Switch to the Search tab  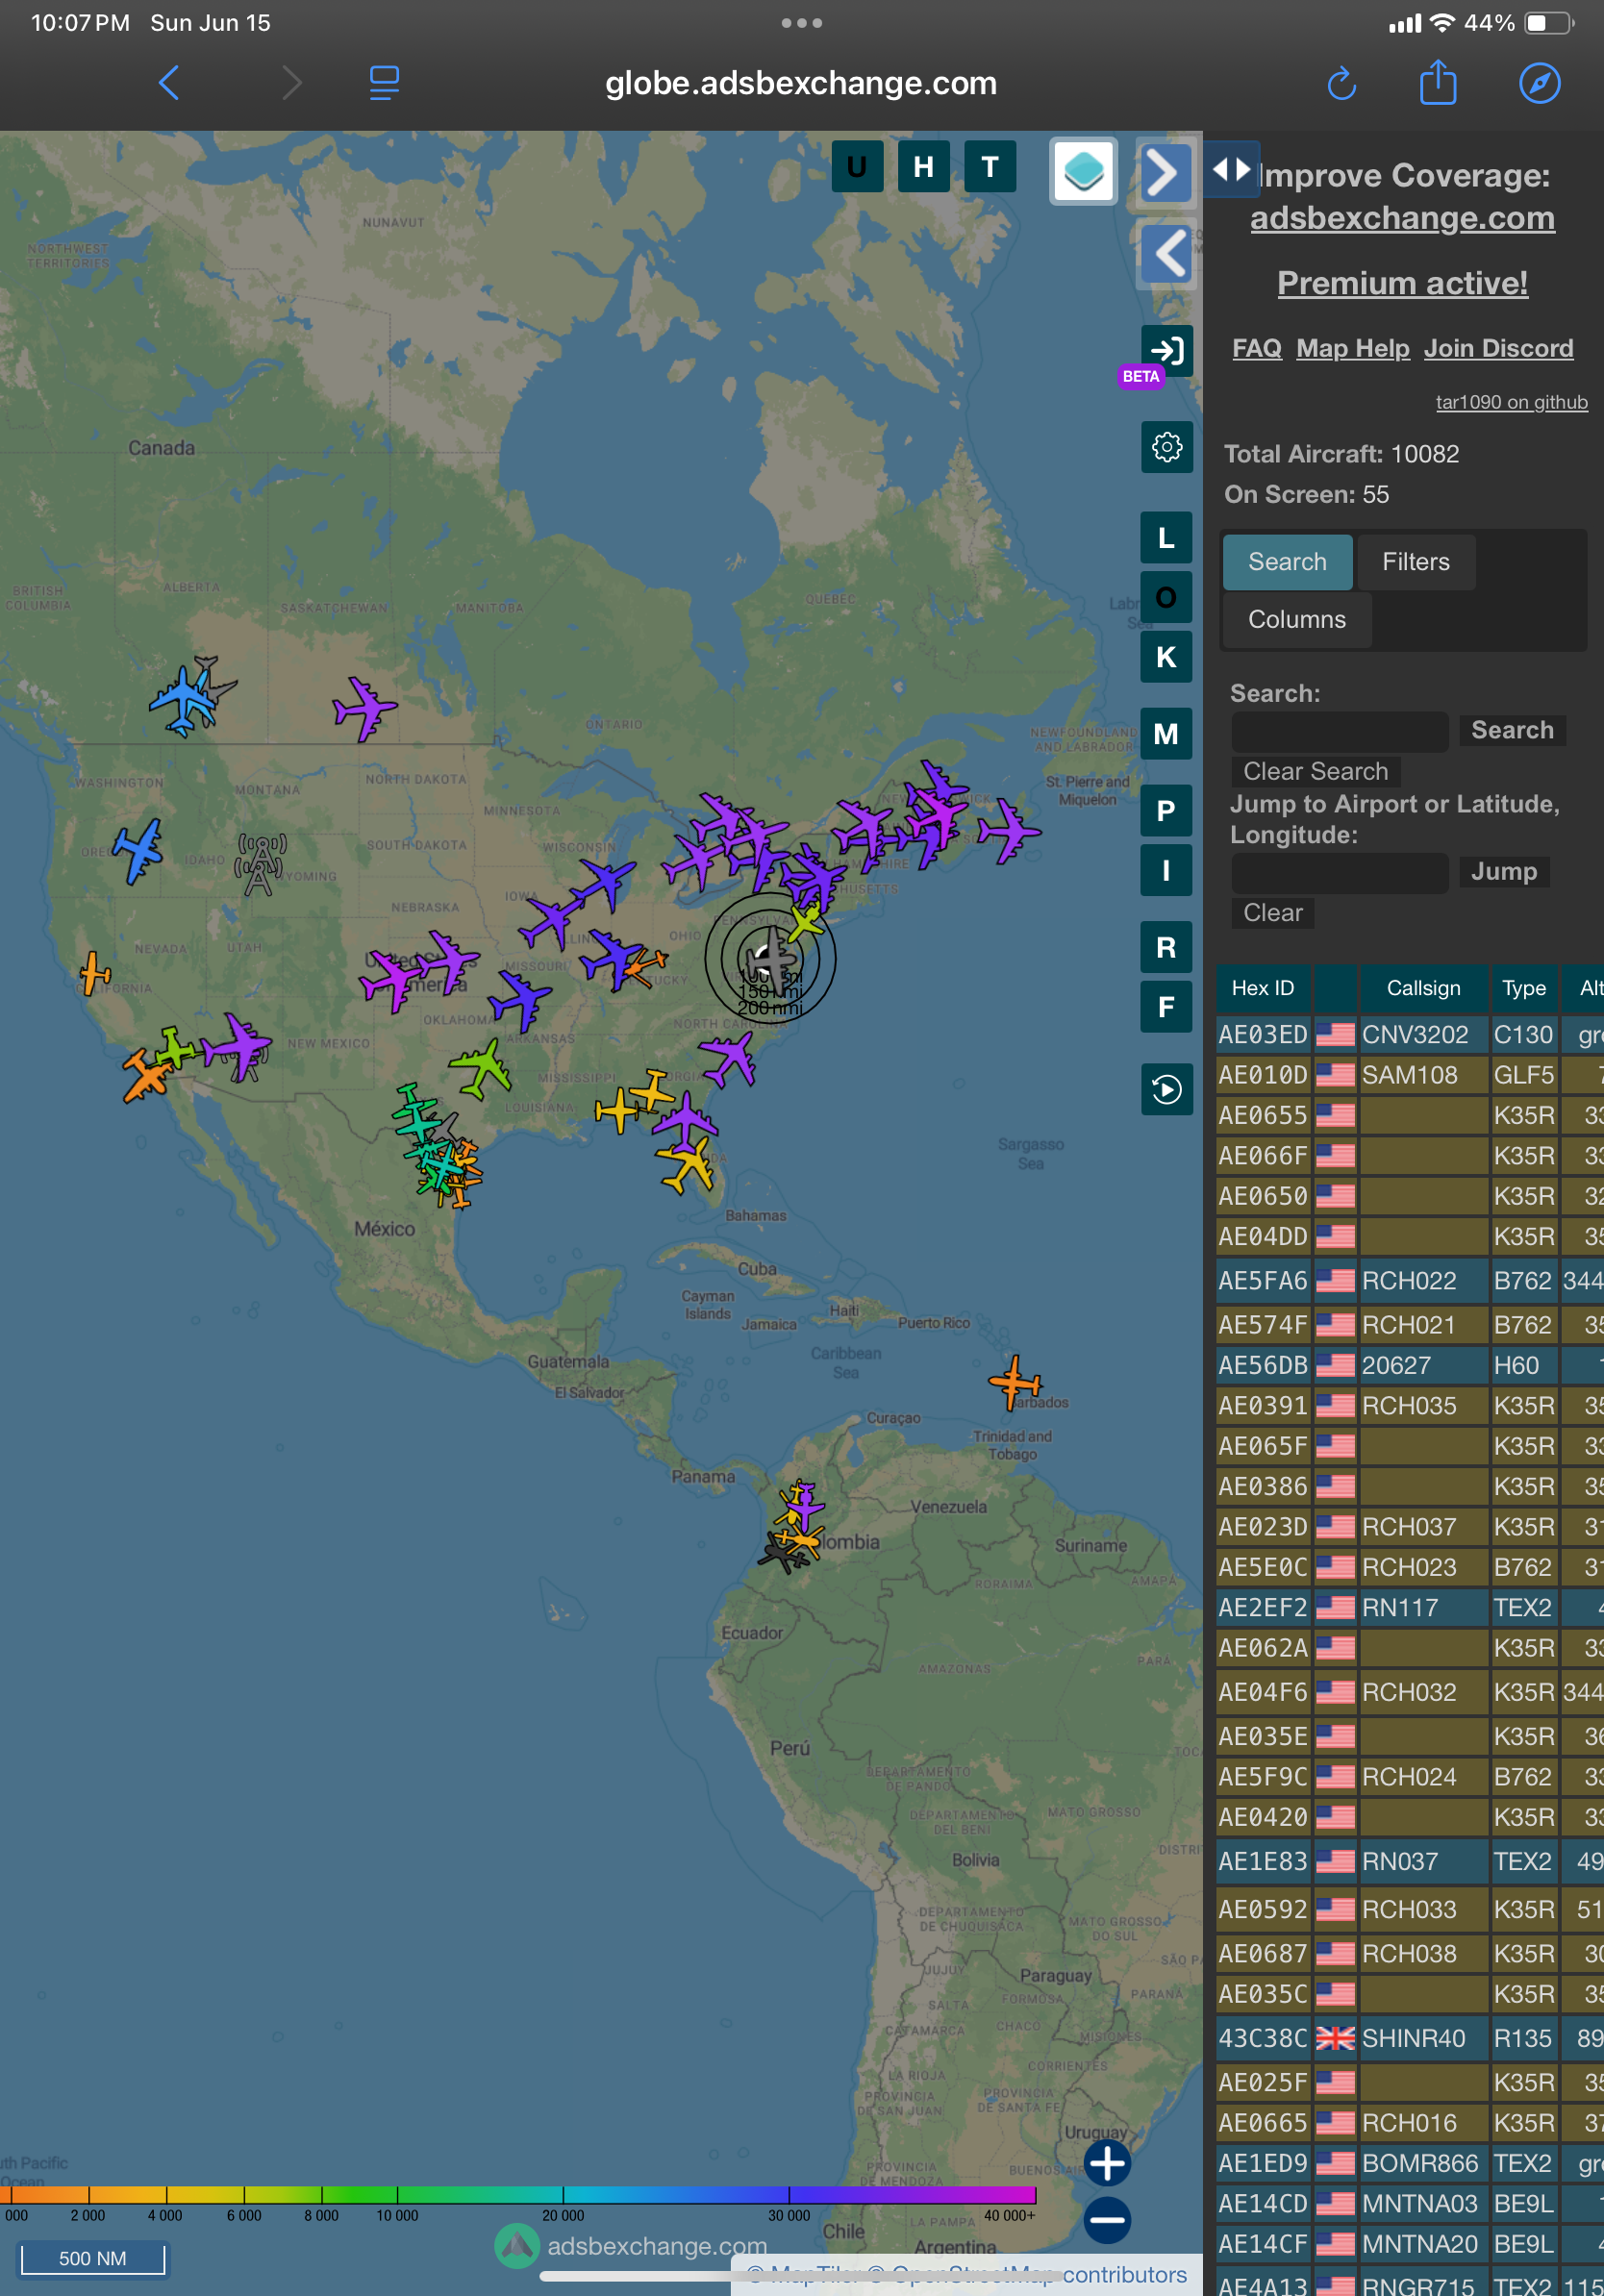click(x=1287, y=562)
